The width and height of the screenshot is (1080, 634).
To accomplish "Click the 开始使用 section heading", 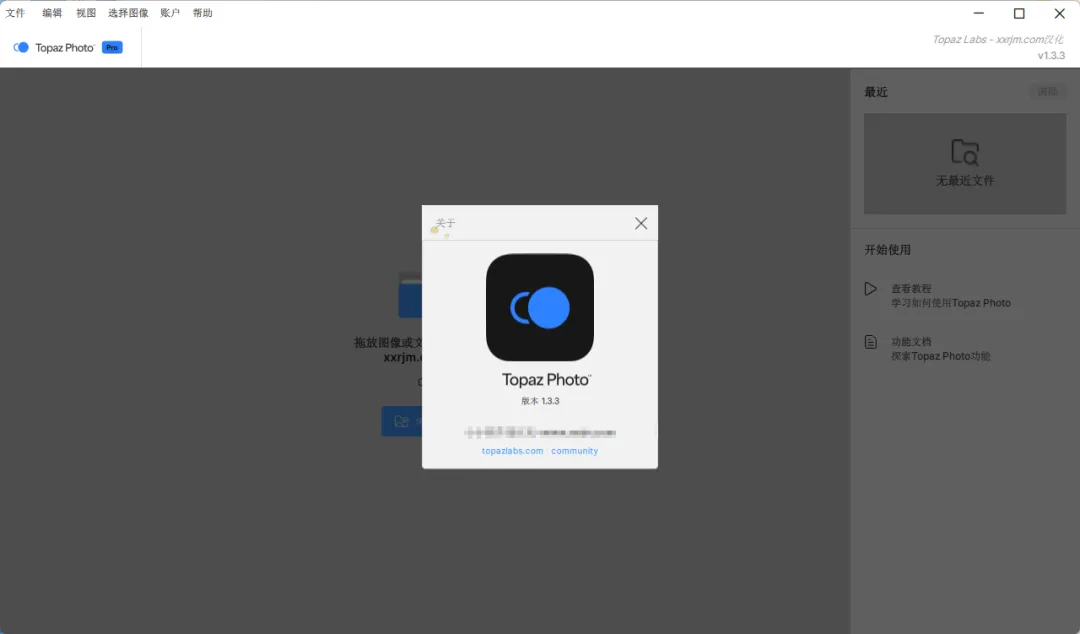I will click(888, 250).
